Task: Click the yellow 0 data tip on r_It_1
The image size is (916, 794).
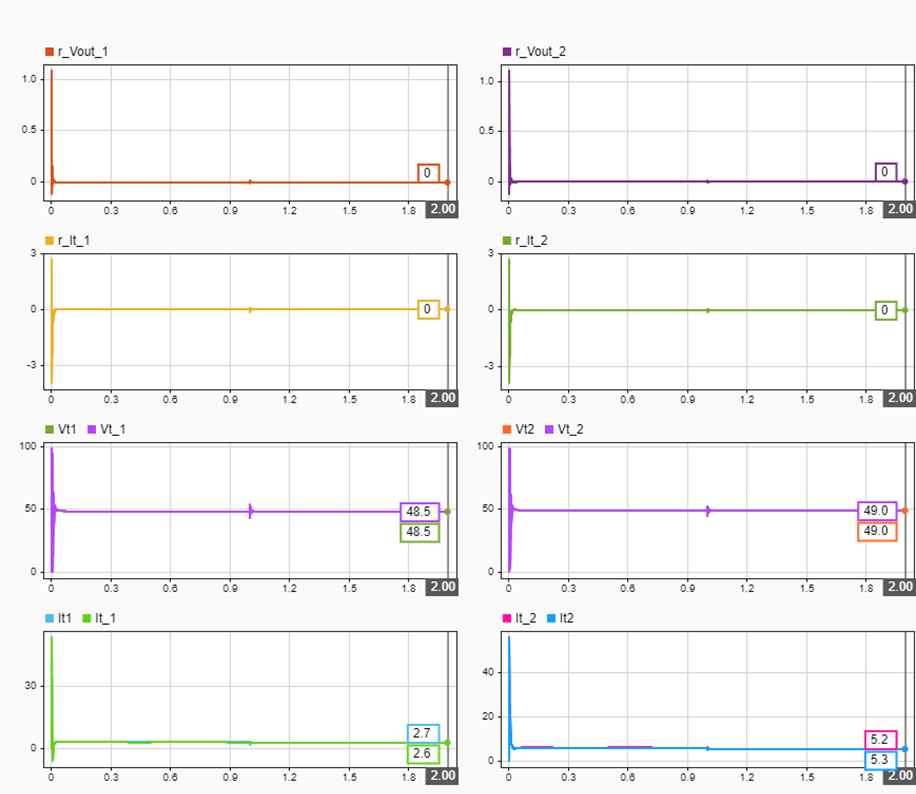Action: pos(428,309)
